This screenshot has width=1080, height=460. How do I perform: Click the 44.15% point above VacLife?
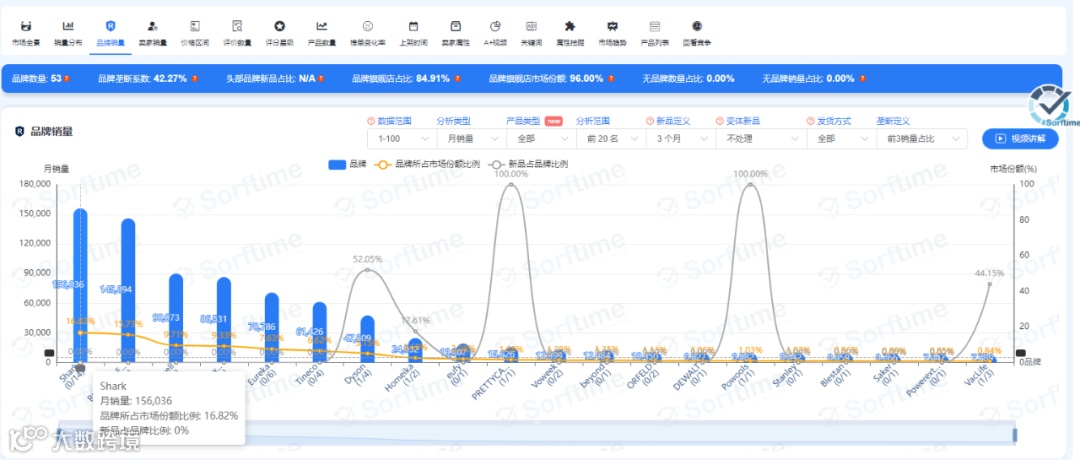(x=989, y=284)
